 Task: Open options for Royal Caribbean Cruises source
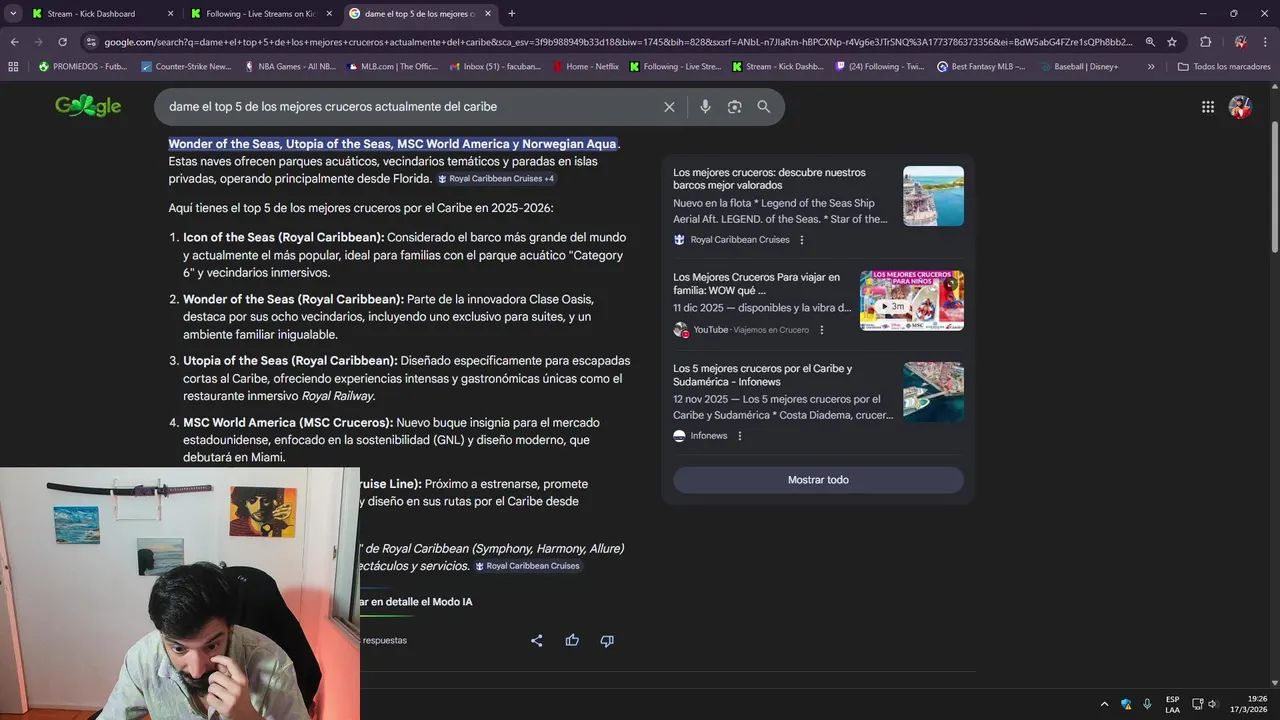pyautogui.click(x=802, y=240)
